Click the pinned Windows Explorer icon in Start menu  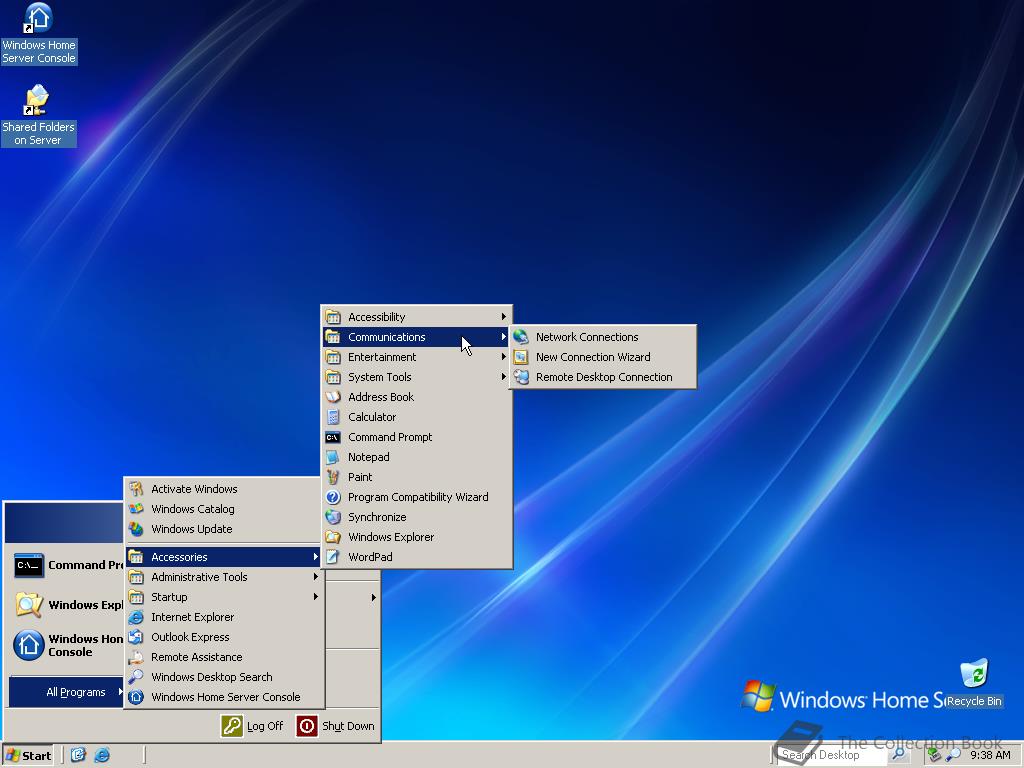pyautogui.click(x=29, y=605)
